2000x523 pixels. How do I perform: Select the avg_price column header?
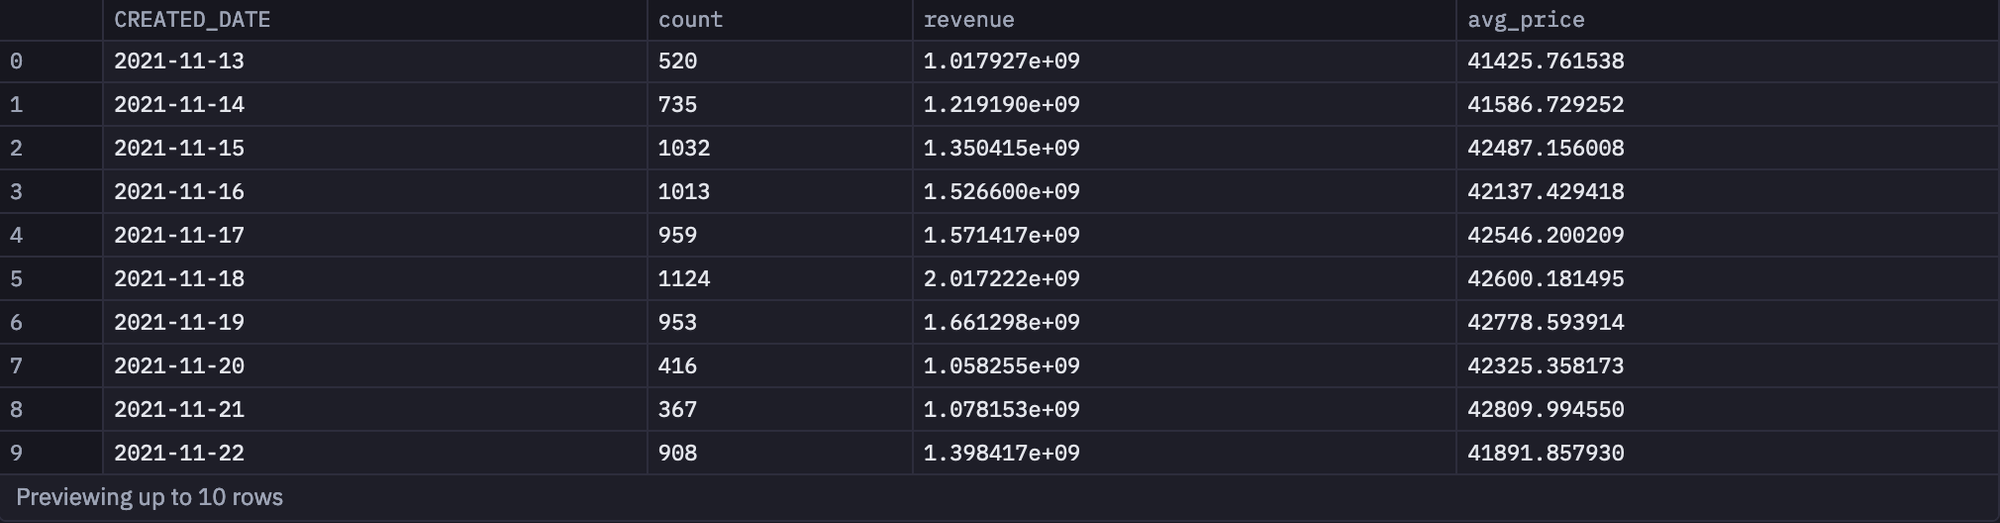point(1526,20)
